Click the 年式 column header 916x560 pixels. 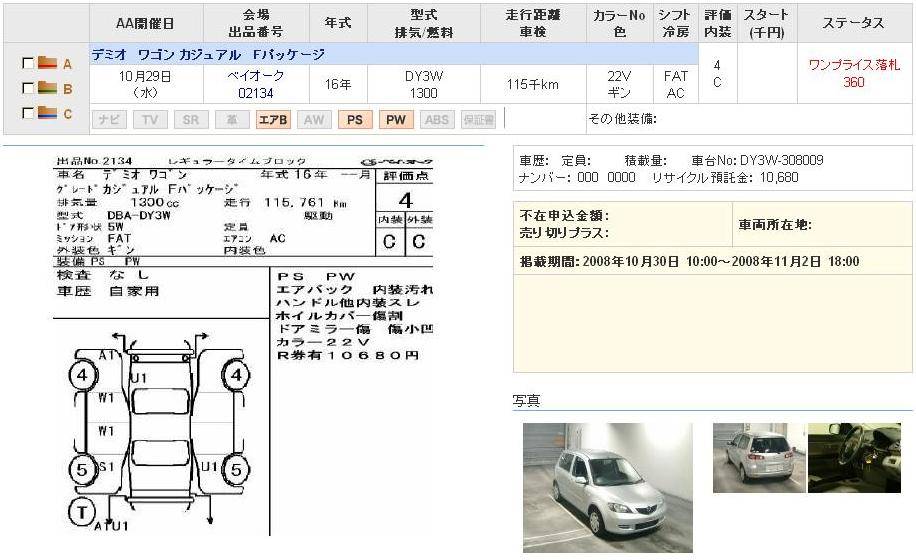[x=338, y=23]
